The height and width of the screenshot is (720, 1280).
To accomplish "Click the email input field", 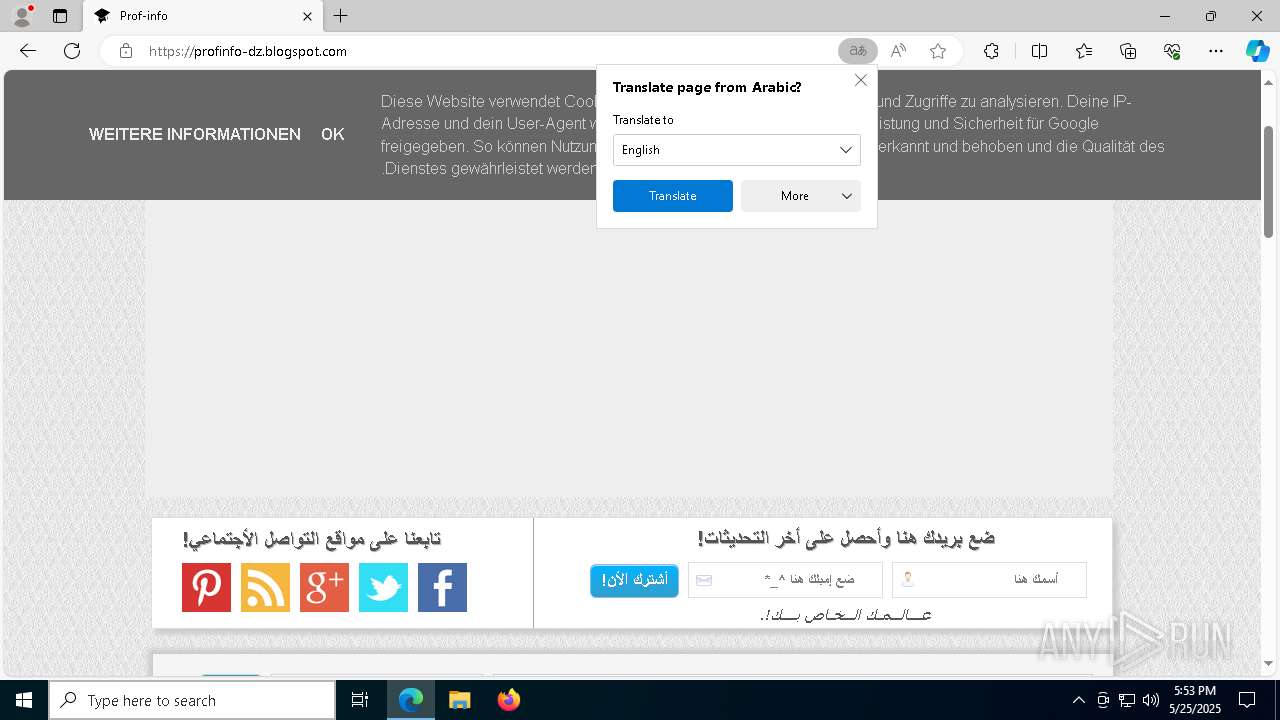I will click(x=785, y=580).
